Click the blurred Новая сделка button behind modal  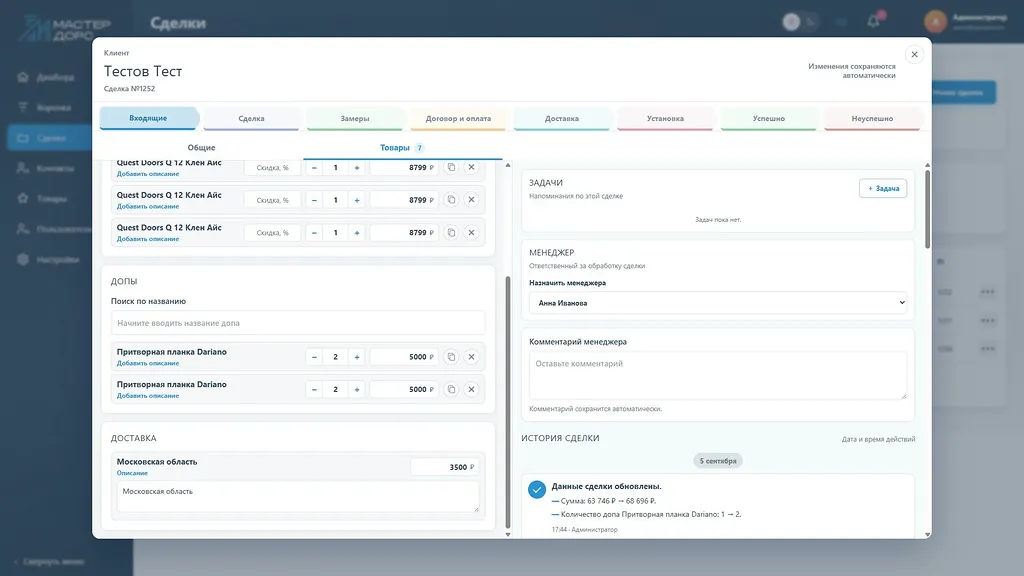pyautogui.click(x=963, y=92)
